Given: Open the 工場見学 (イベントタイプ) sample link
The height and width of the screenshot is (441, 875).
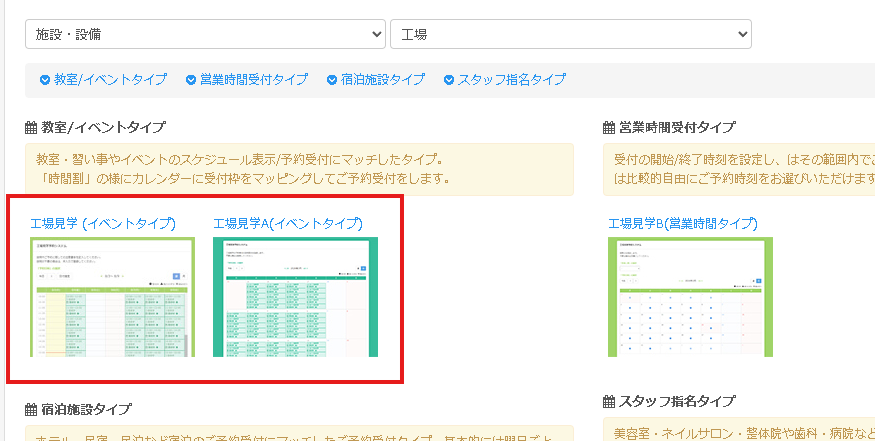Looking at the screenshot, I should [x=103, y=224].
